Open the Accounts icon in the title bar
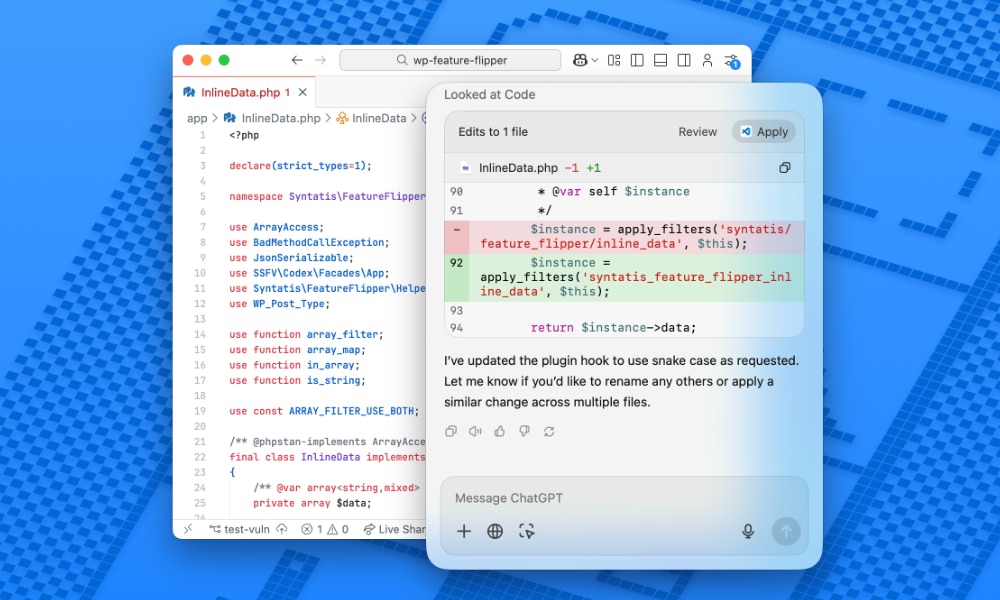Viewport: 1000px width, 600px height. [x=707, y=60]
